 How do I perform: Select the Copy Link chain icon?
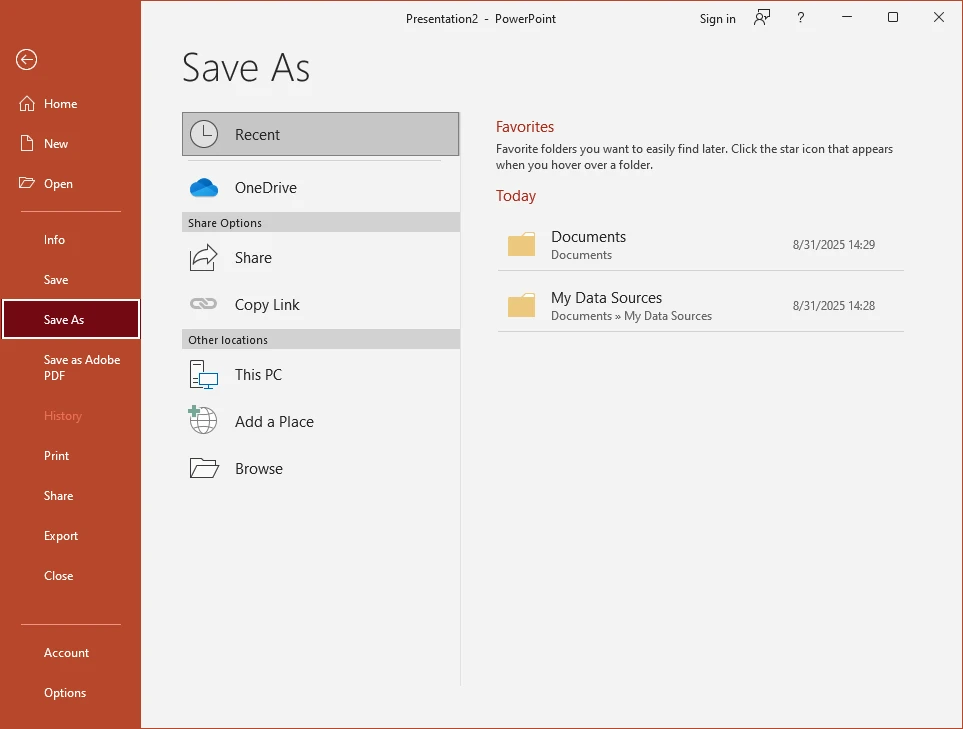(x=202, y=304)
